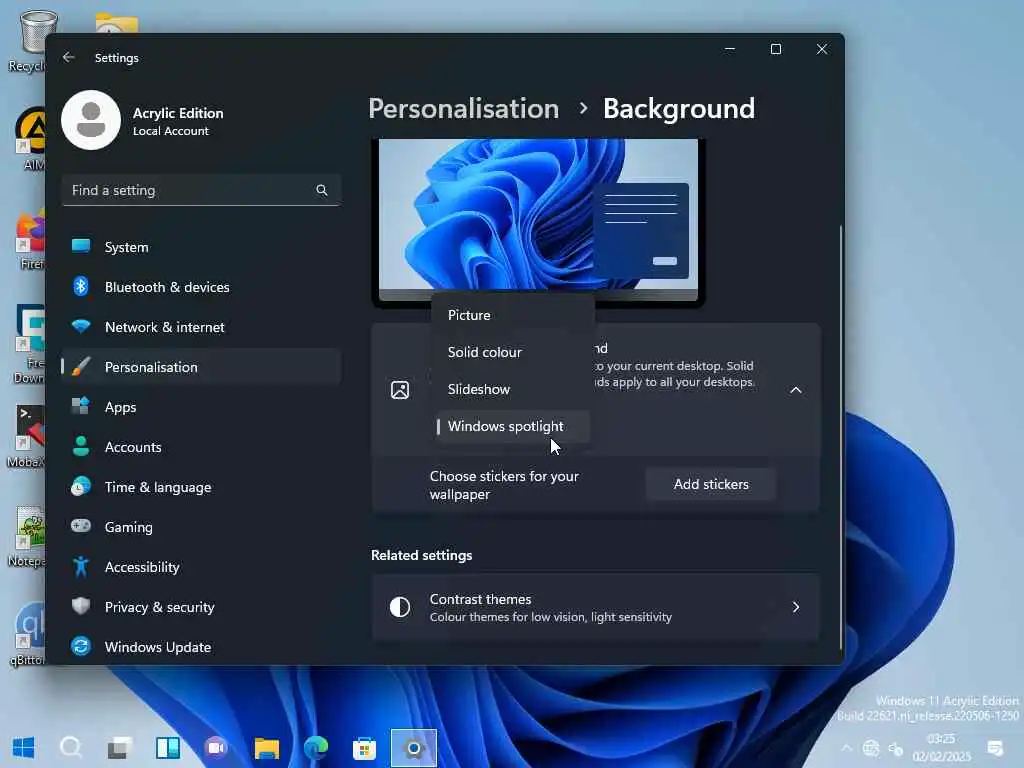Open Widgets from the taskbar

tap(168, 747)
